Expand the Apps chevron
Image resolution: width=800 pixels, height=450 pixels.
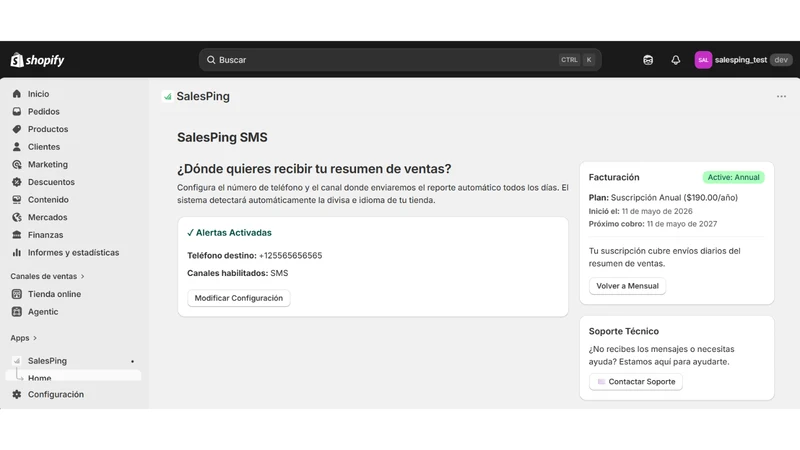35,338
